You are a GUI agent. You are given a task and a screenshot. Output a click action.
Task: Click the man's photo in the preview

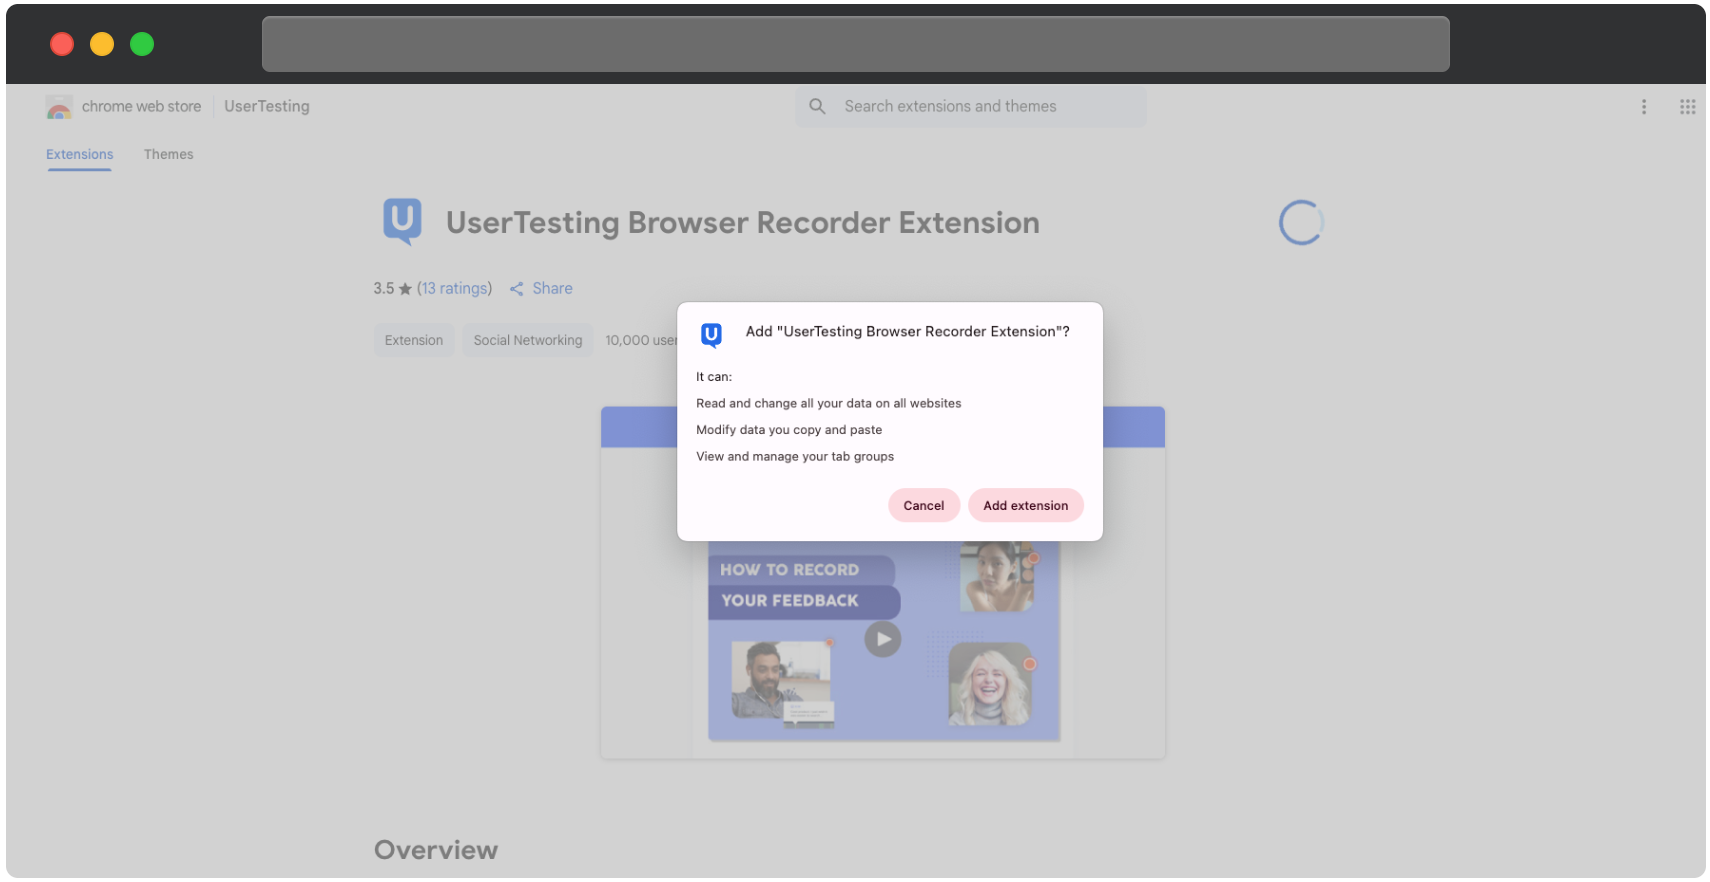click(x=781, y=682)
